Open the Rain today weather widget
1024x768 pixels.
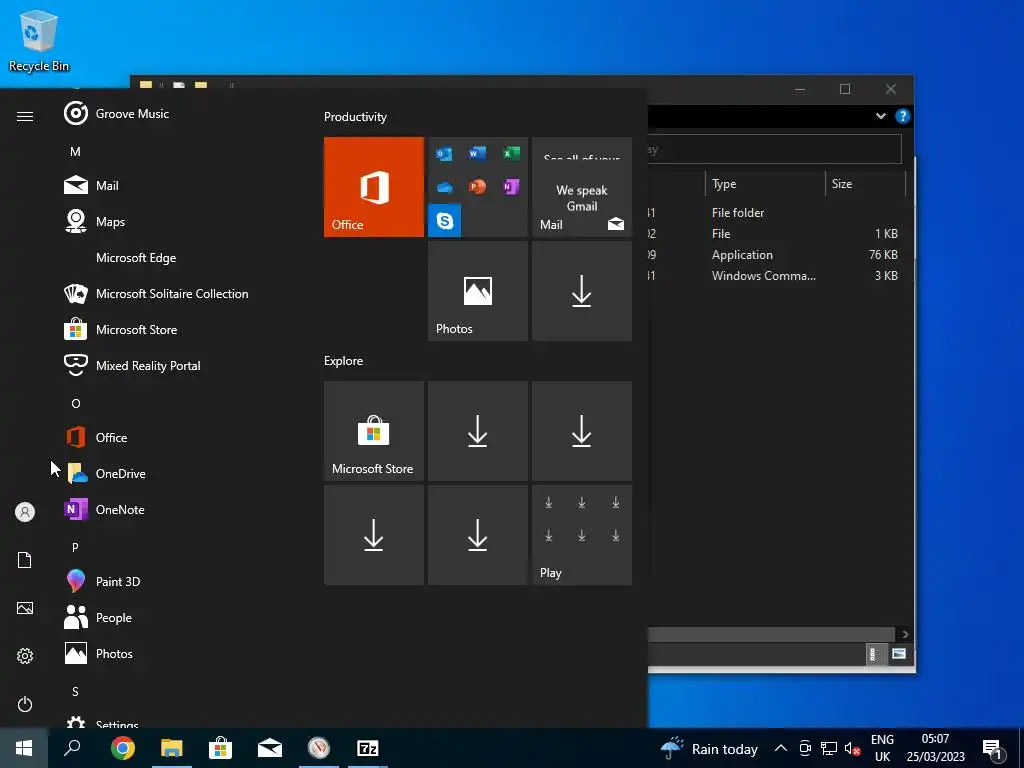[710, 748]
